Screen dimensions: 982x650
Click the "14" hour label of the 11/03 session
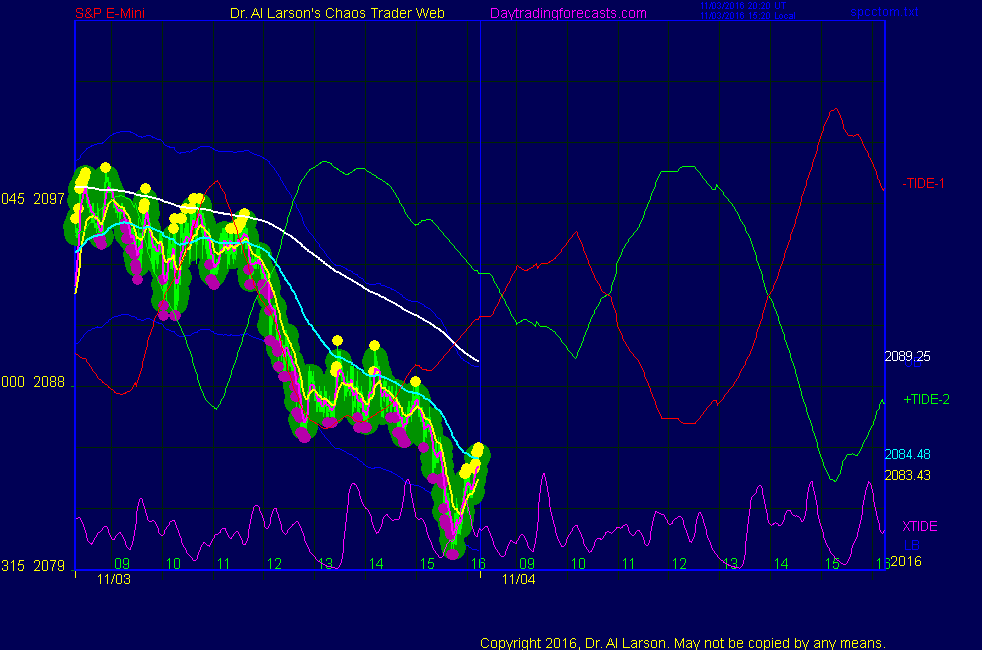coord(376,564)
